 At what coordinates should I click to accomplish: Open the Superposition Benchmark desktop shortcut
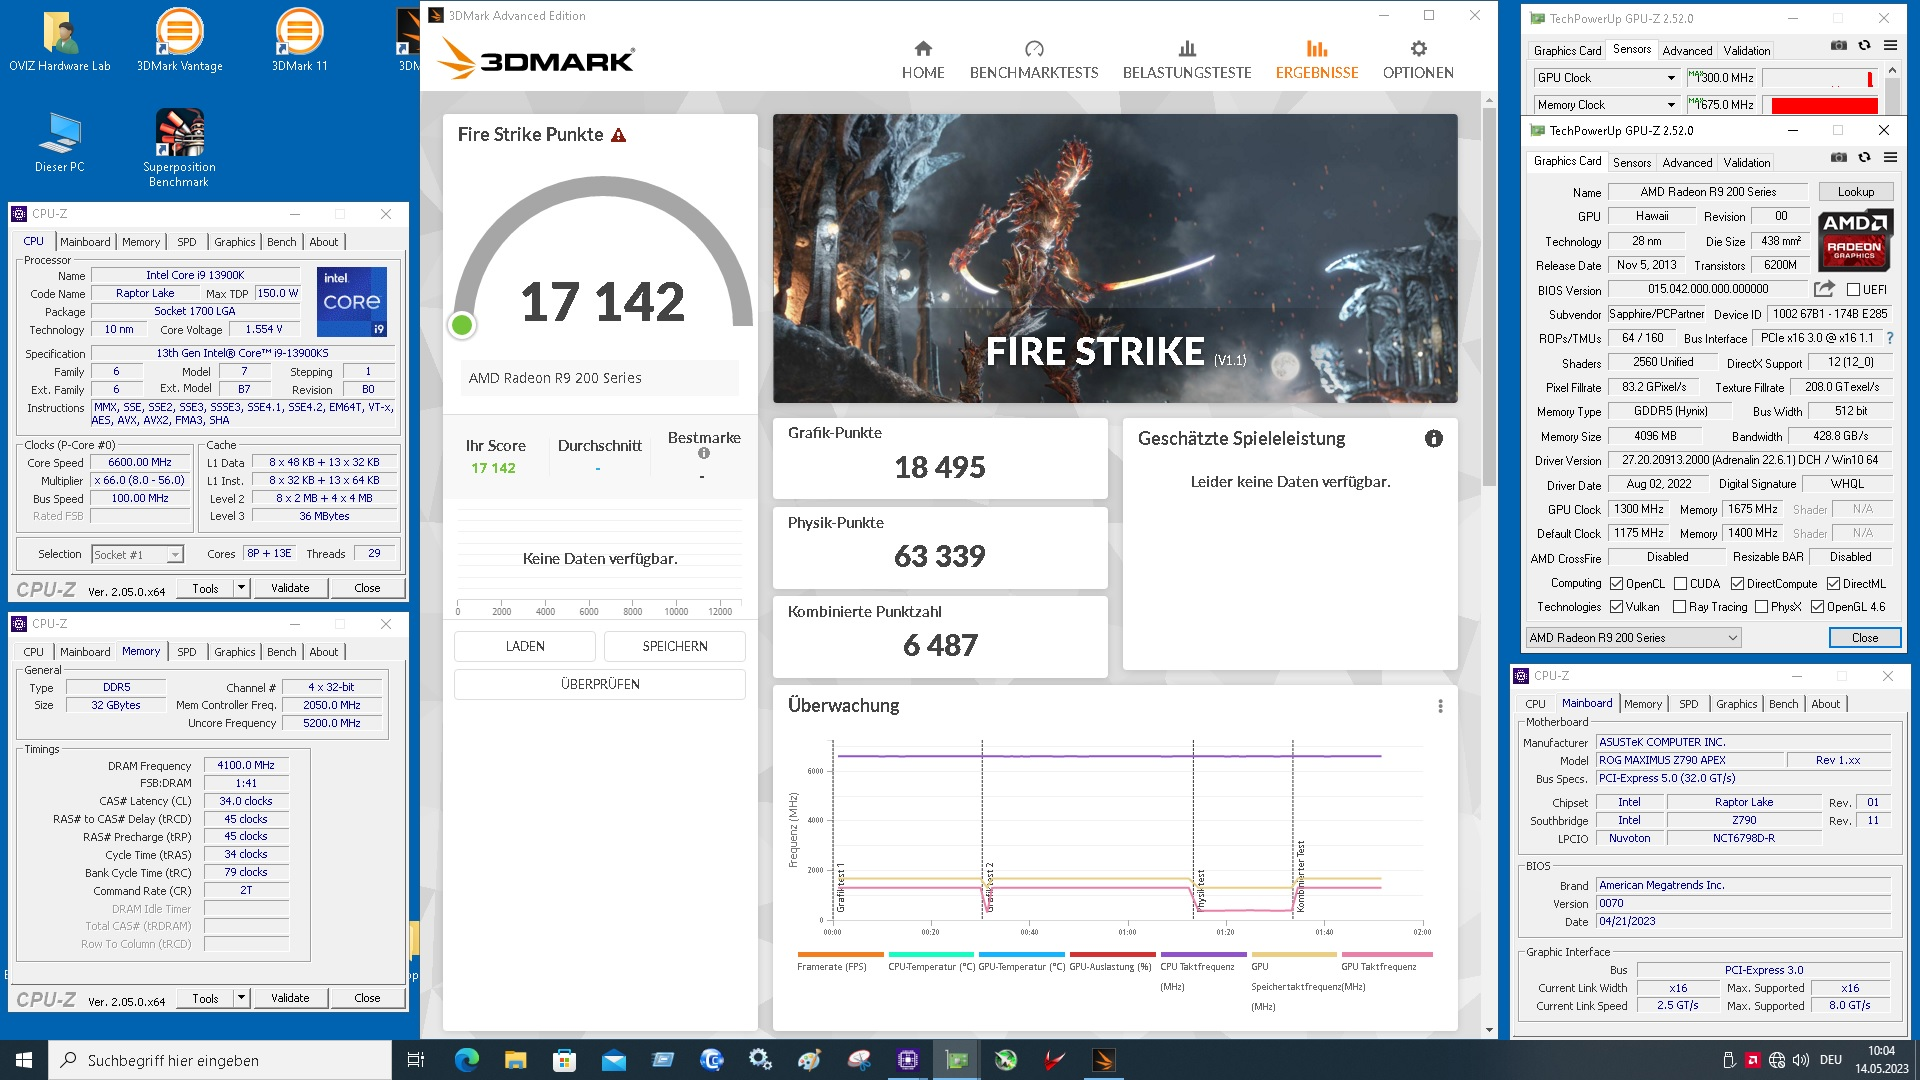coord(180,148)
